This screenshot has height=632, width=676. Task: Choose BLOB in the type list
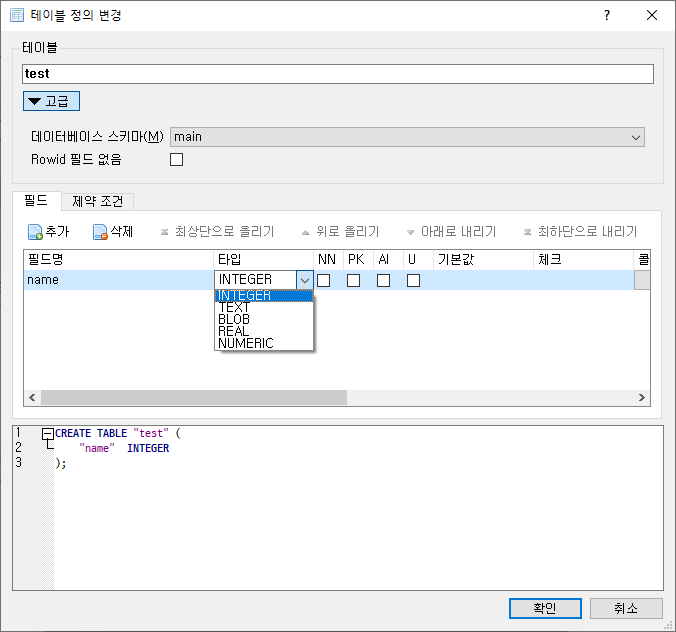(x=264, y=319)
